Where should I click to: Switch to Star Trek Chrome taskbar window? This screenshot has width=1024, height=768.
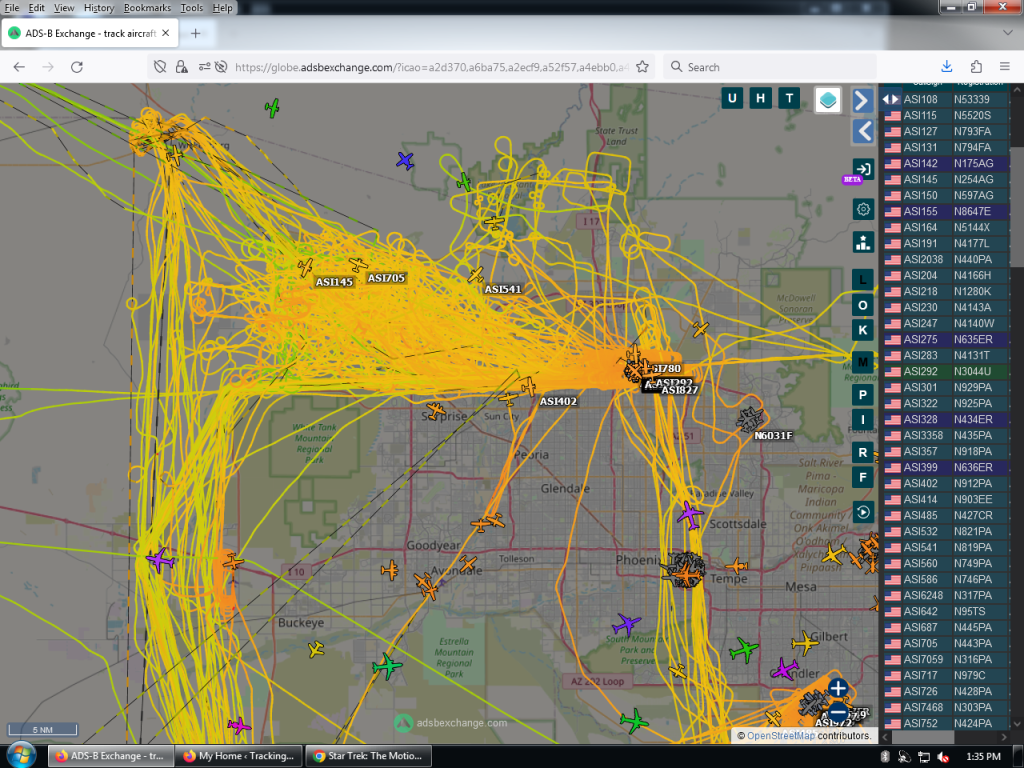click(x=368, y=756)
